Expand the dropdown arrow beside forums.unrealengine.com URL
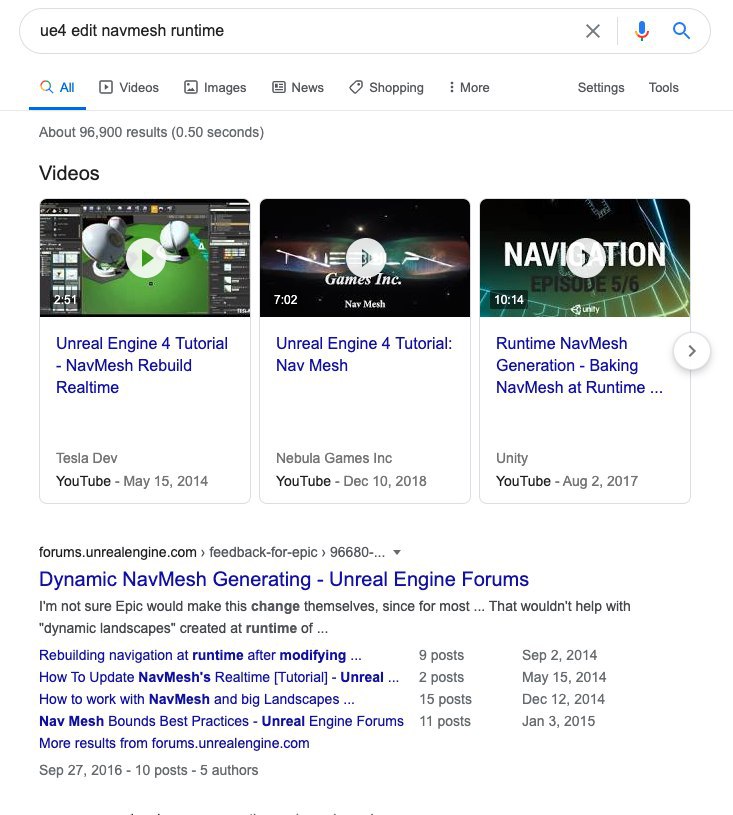733x815 pixels. pos(397,553)
